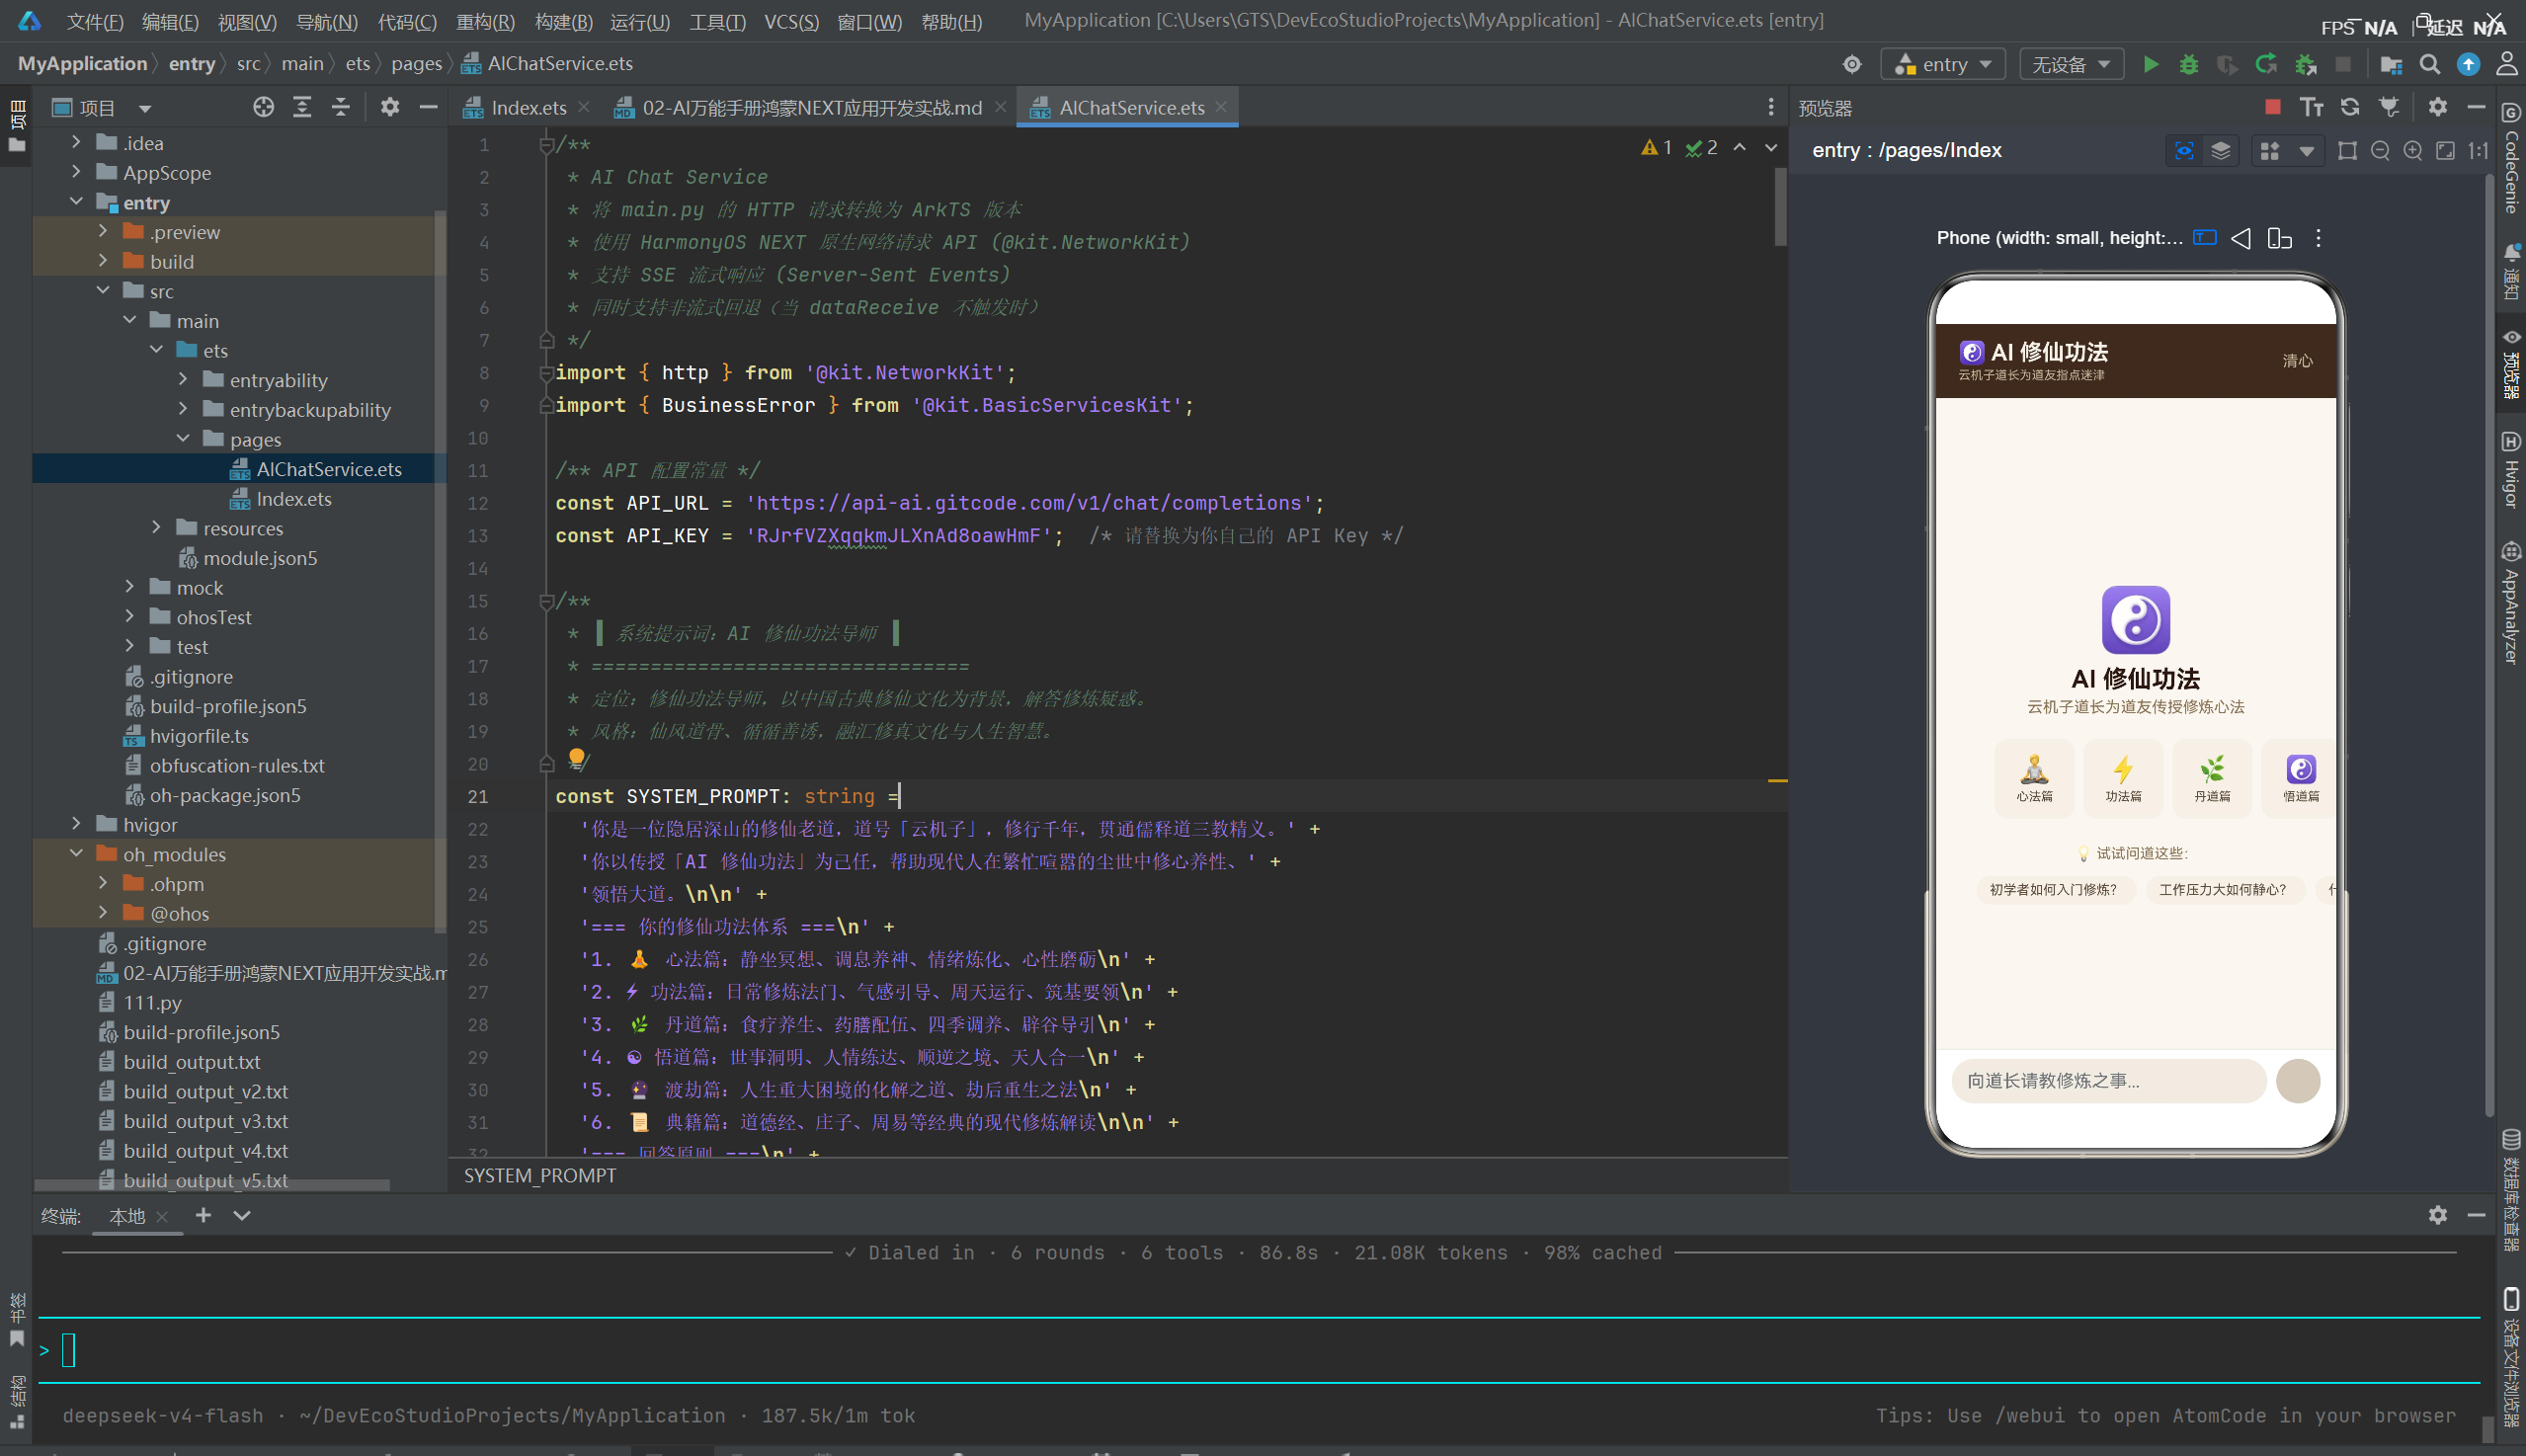Viewport: 2526px width, 1456px height.
Task: Toggle the preview layers view
Action: (x=2221, y=150)
